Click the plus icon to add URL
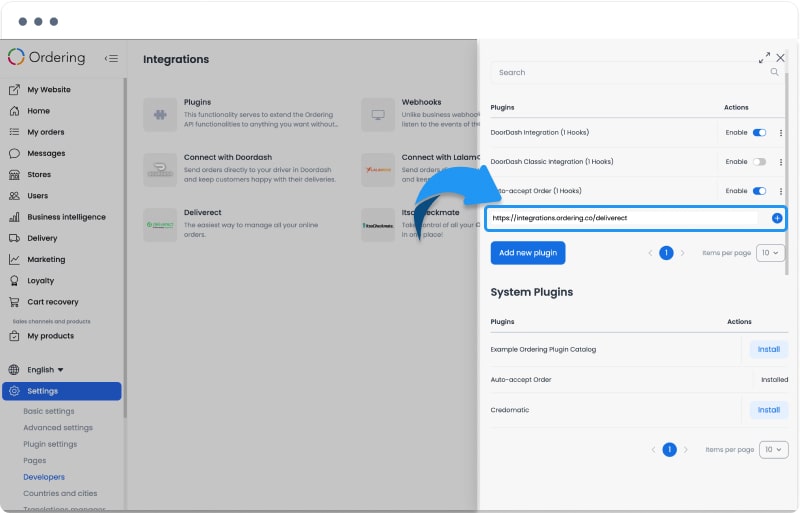The width and height of the screenshot is (800, 513). click(777, 218)
